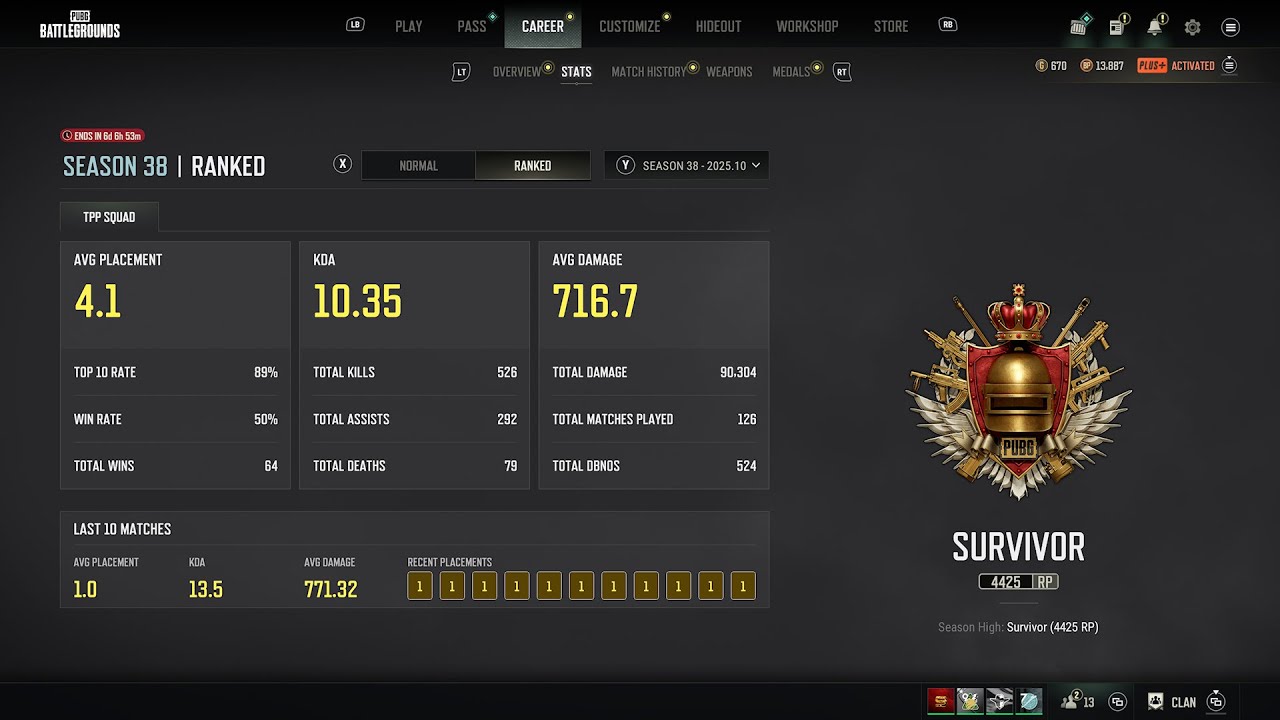Click the KDA 10.35 value

357,301
